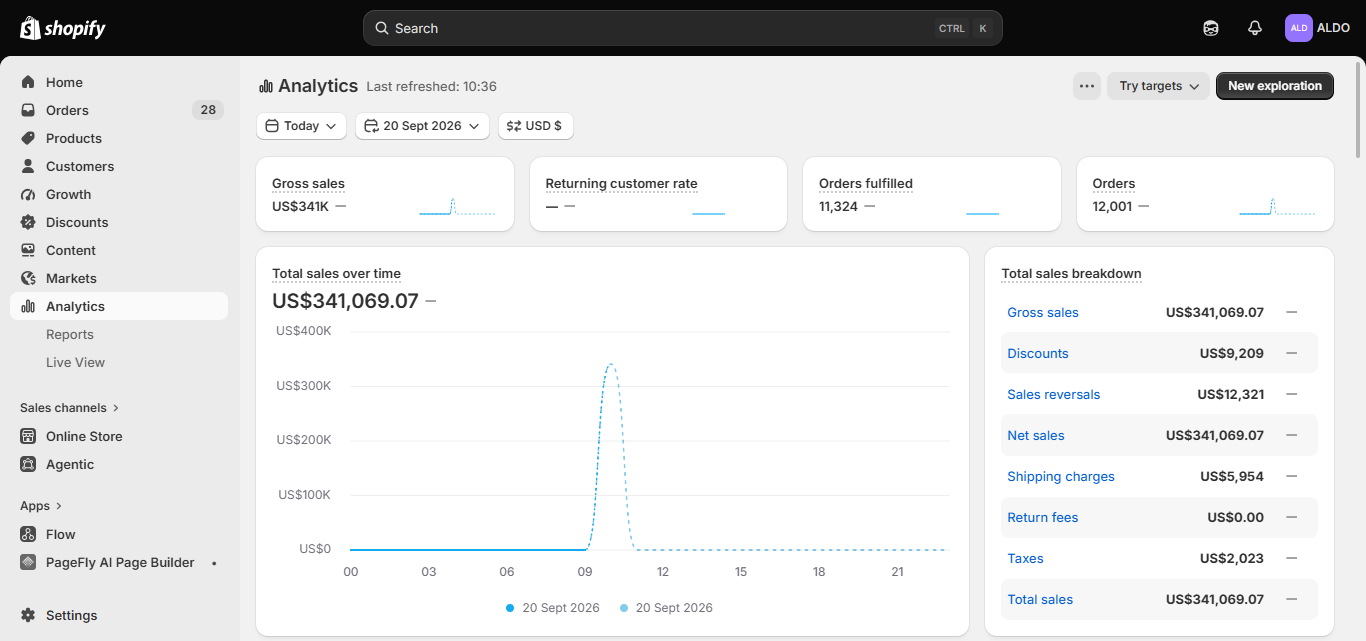Click the search magnifier icon

tap(381, 28)
